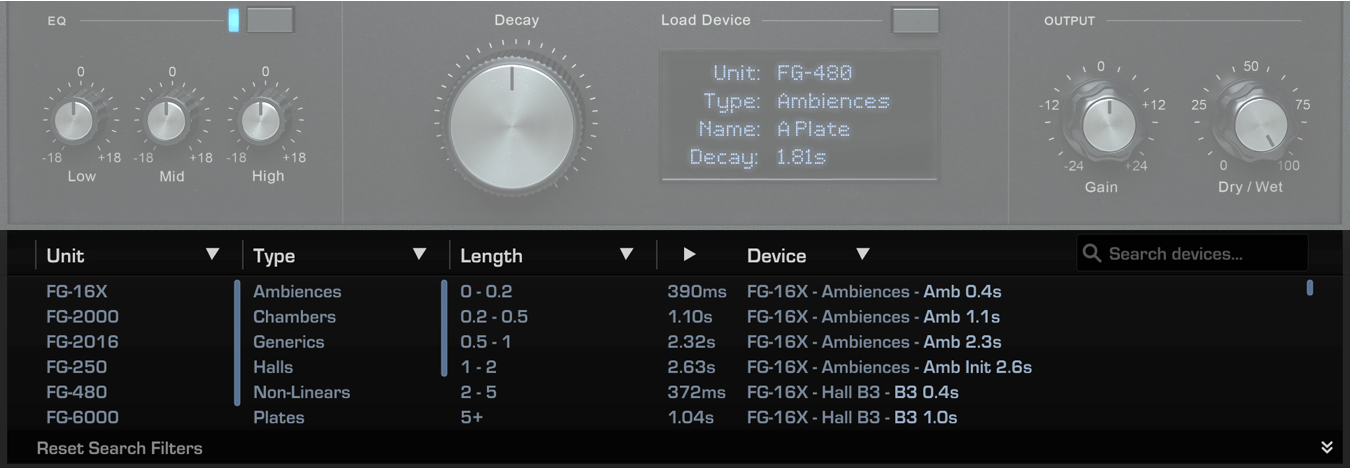Screen dimensions: 1351x469
Task: Filter by Generics type
Action: [x=289, y=342]
